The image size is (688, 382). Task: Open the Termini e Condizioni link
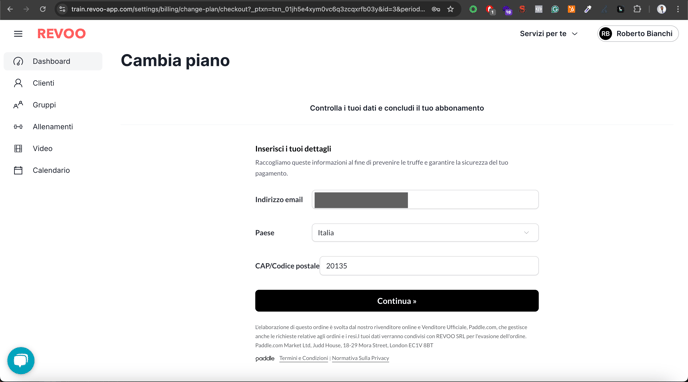[x=304, y=358]
